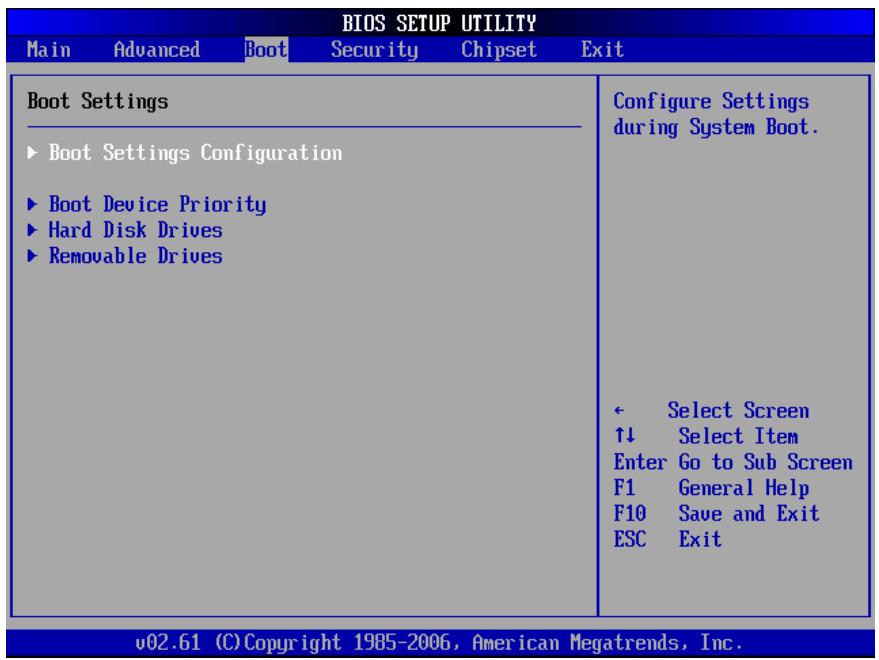Click the Select Screen key hint
Image resolution: width=879 pixels, height=660 pixels.
pyautogui.click(x=738, y=411)
